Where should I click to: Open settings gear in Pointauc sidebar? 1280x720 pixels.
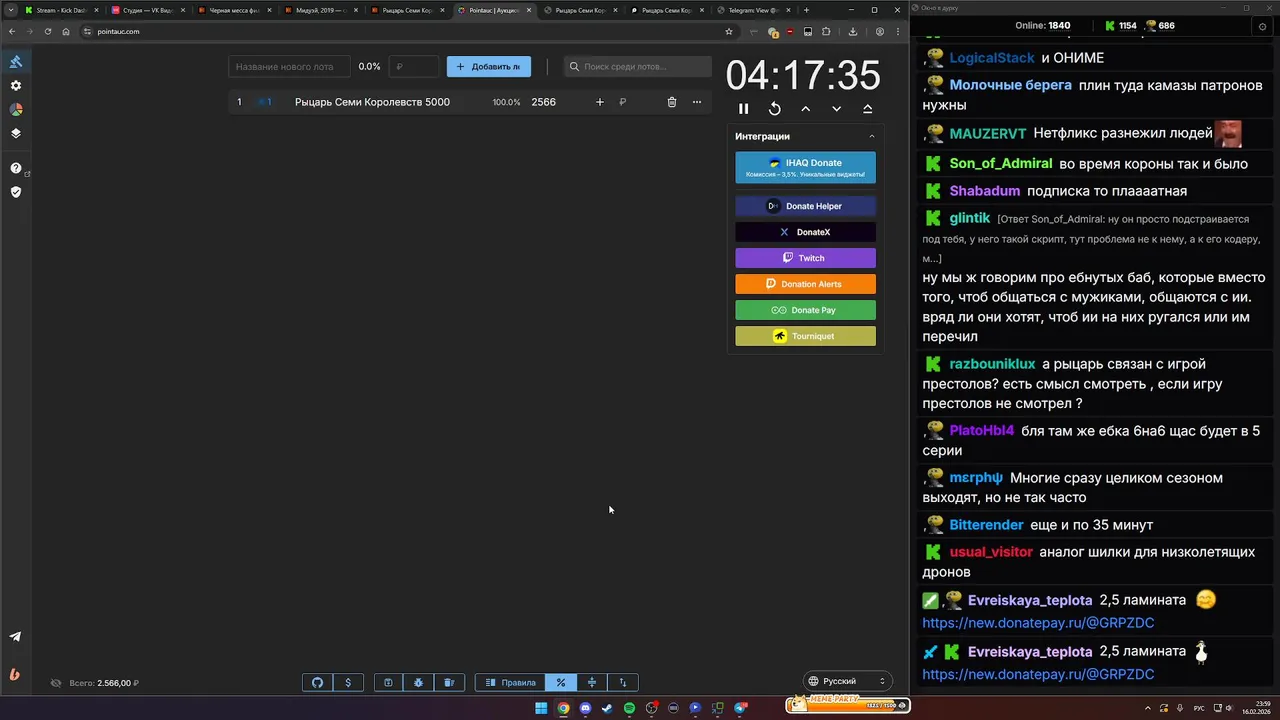16,86
